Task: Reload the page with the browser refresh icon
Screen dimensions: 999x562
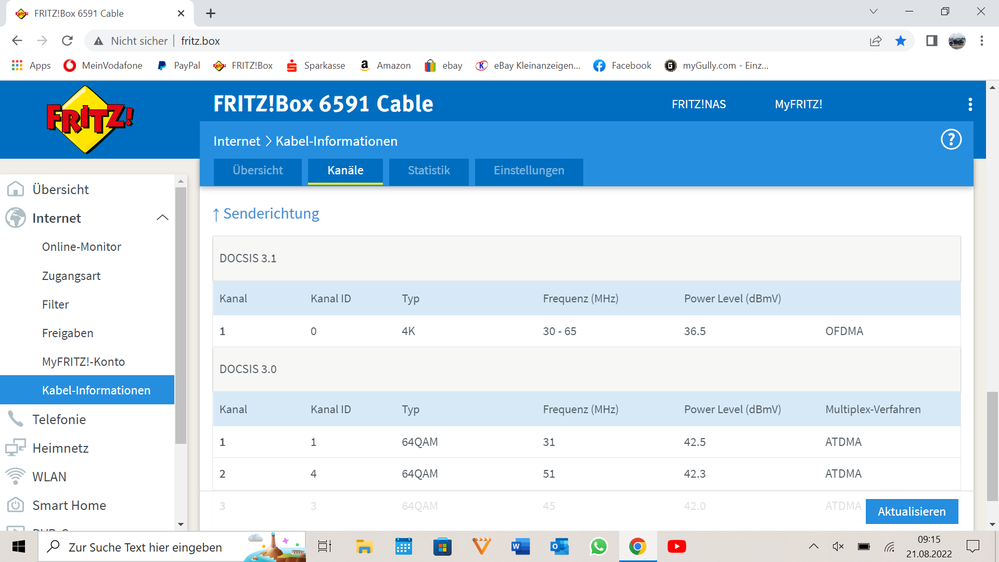Action: coord(67,41)
